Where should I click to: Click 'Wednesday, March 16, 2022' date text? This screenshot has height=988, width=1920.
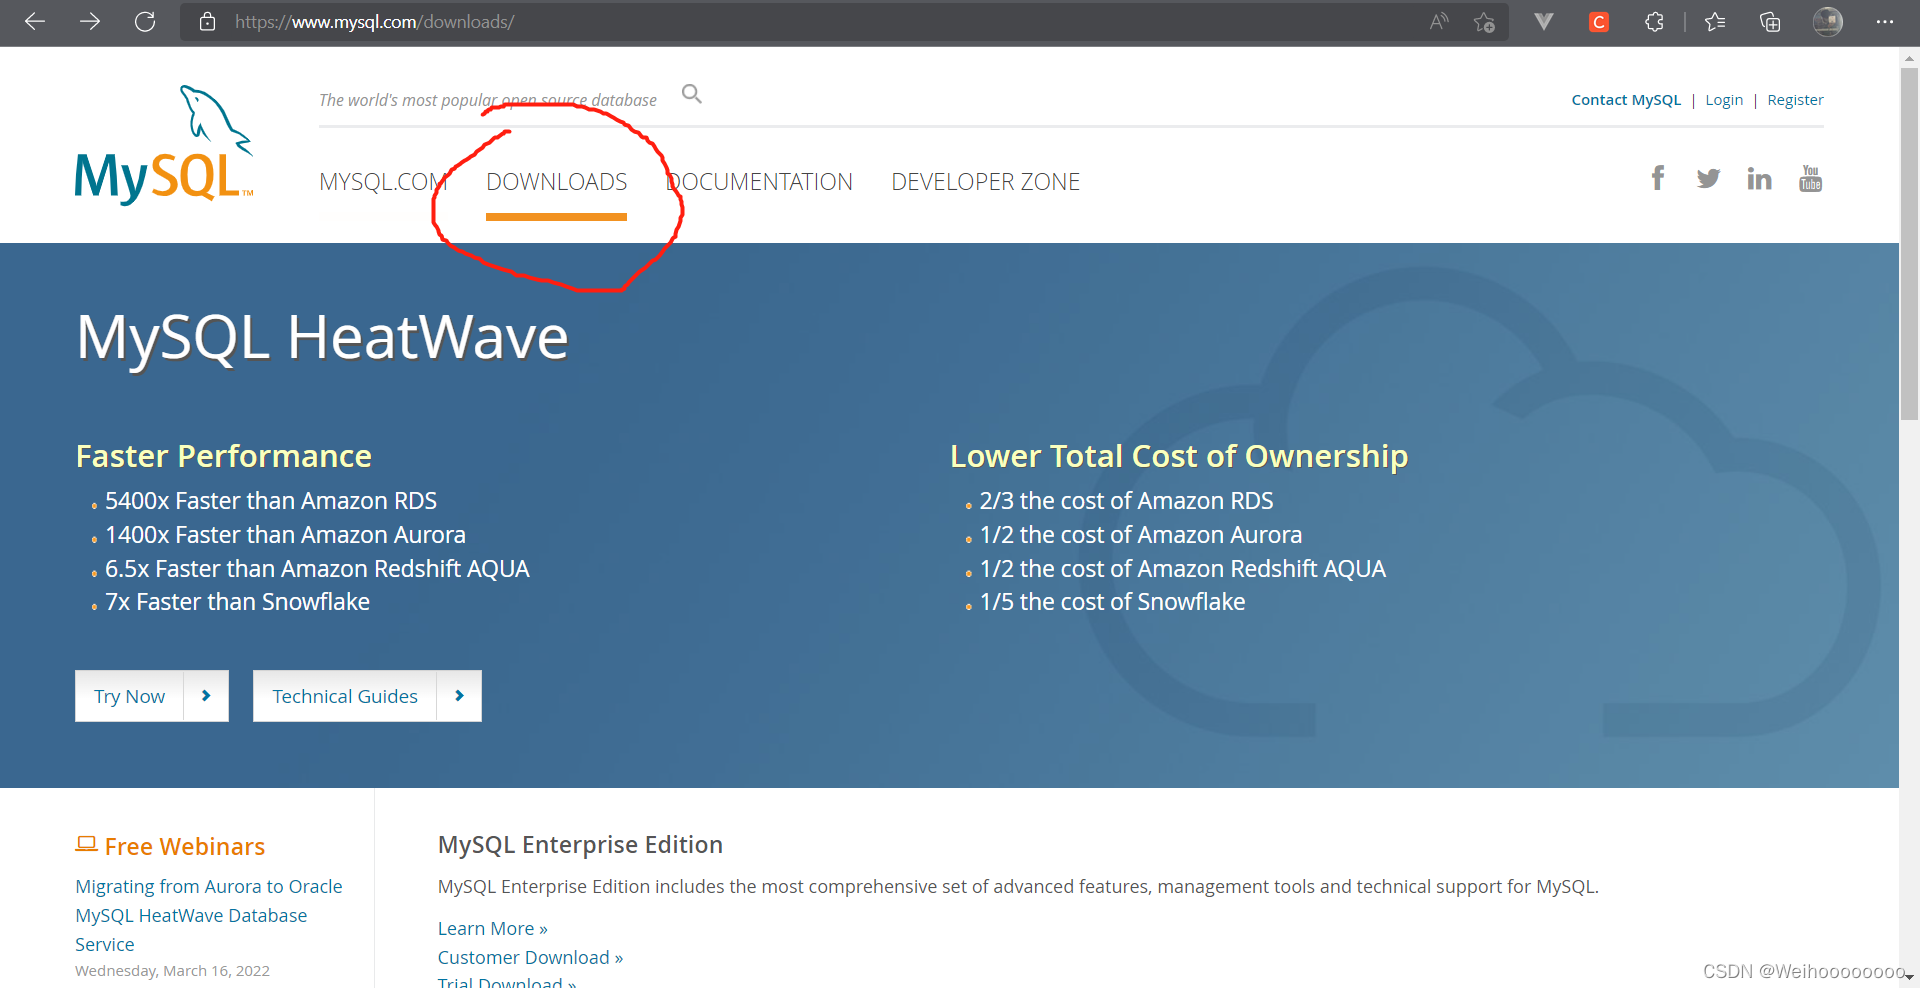(x=172, y=971)
